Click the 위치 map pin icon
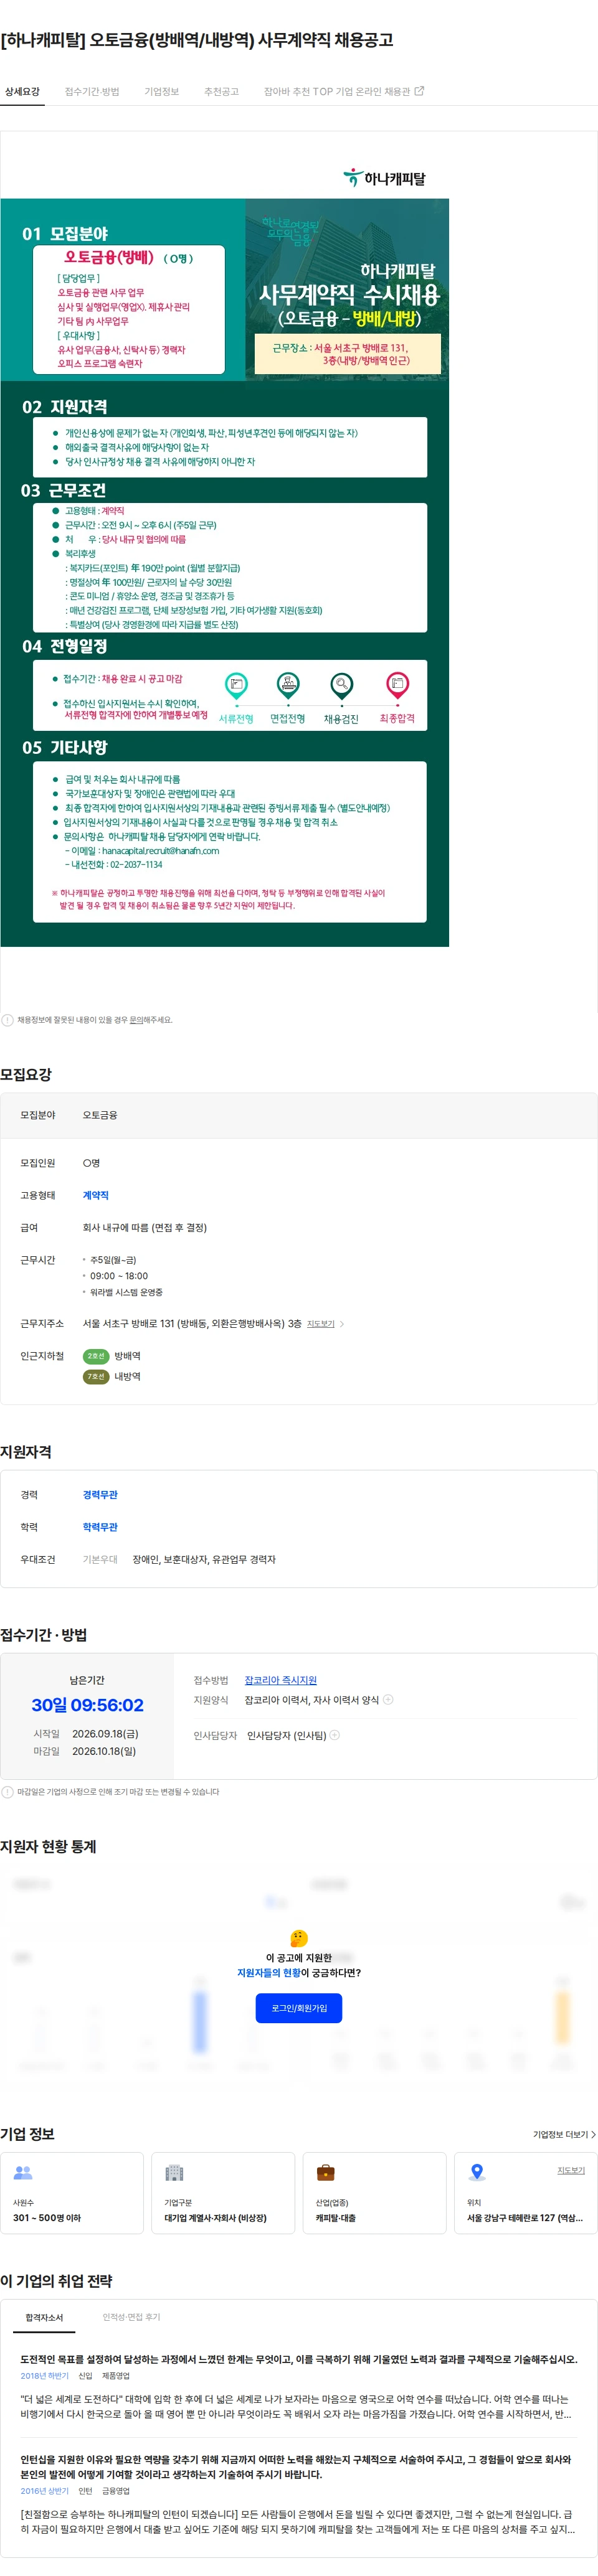The image size is (598, 2576). coord(477,2172)
